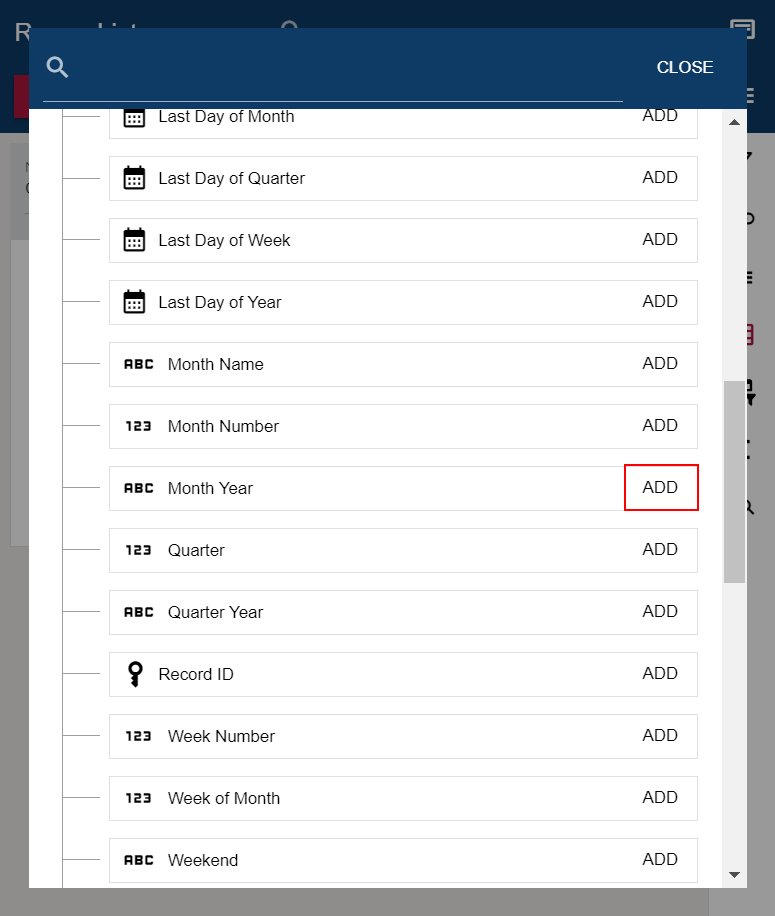Add Last Day of Quarter field

tap(660, 177)
